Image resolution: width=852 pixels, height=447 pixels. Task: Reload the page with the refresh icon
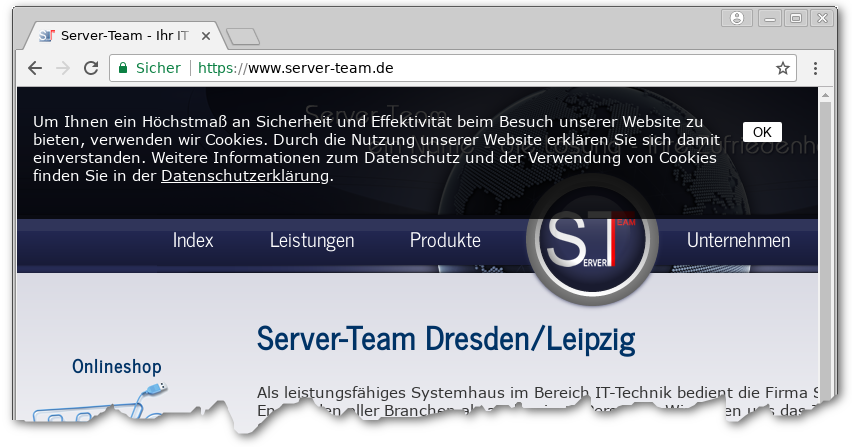click(91, 68)
